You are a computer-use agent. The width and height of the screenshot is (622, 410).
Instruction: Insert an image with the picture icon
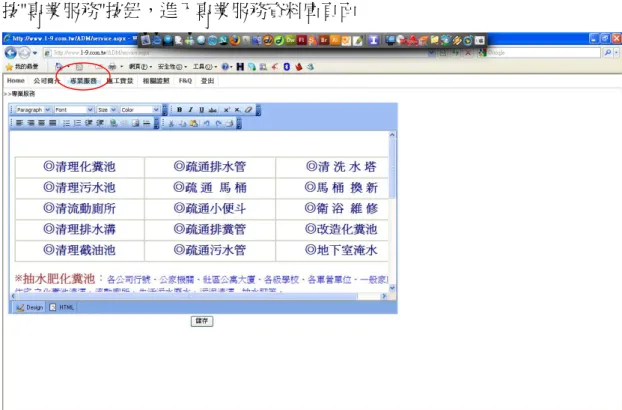(135, 123)
